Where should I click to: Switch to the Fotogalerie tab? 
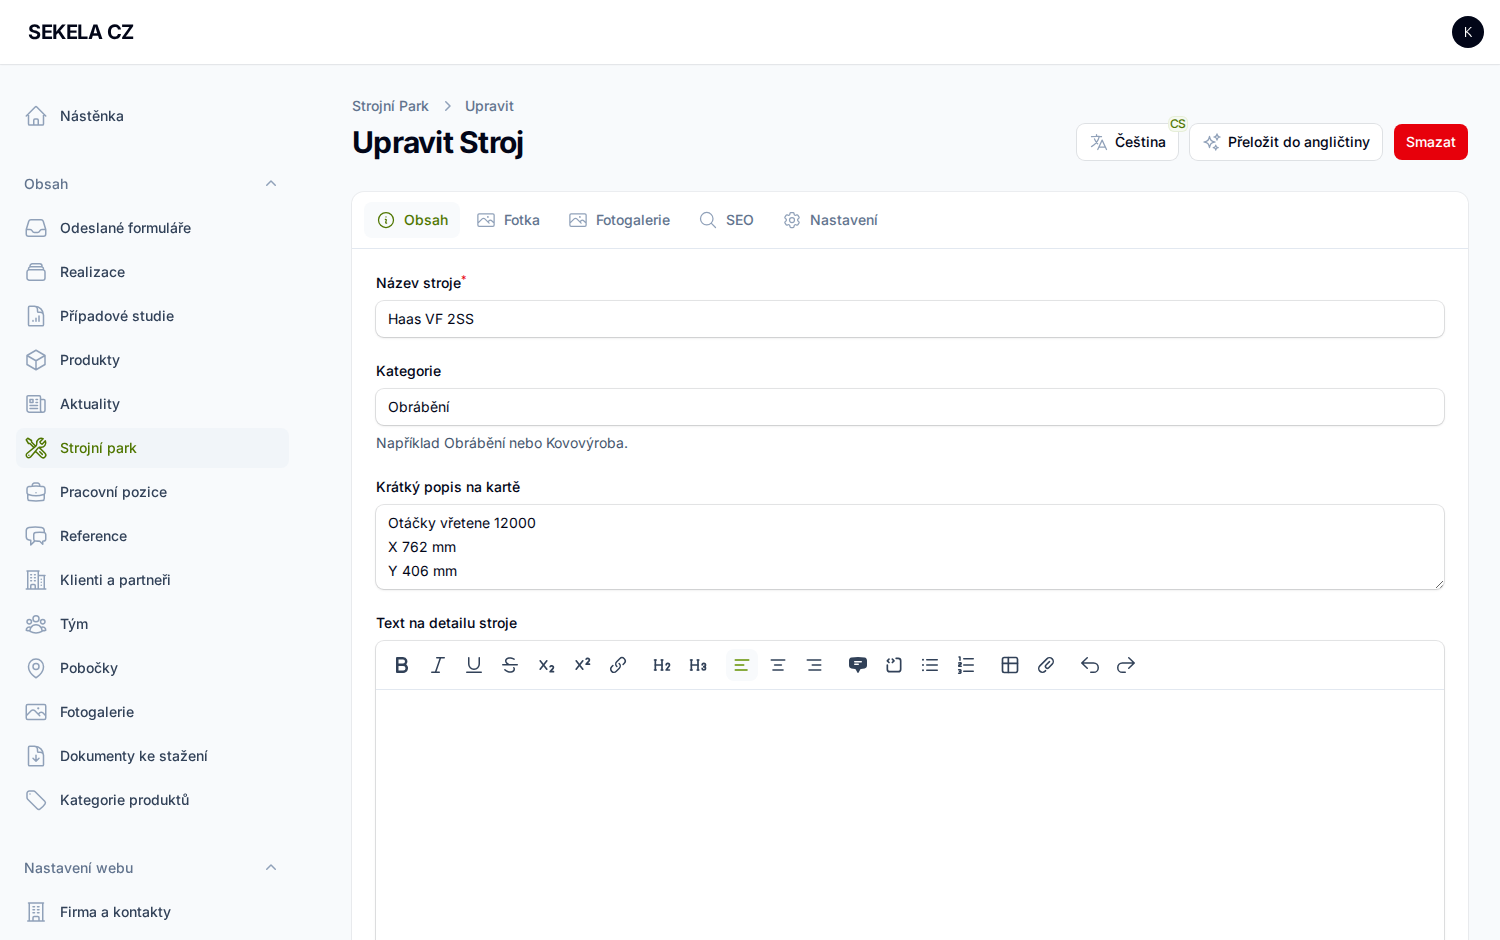pyautogui.click(x=620, y=220)
